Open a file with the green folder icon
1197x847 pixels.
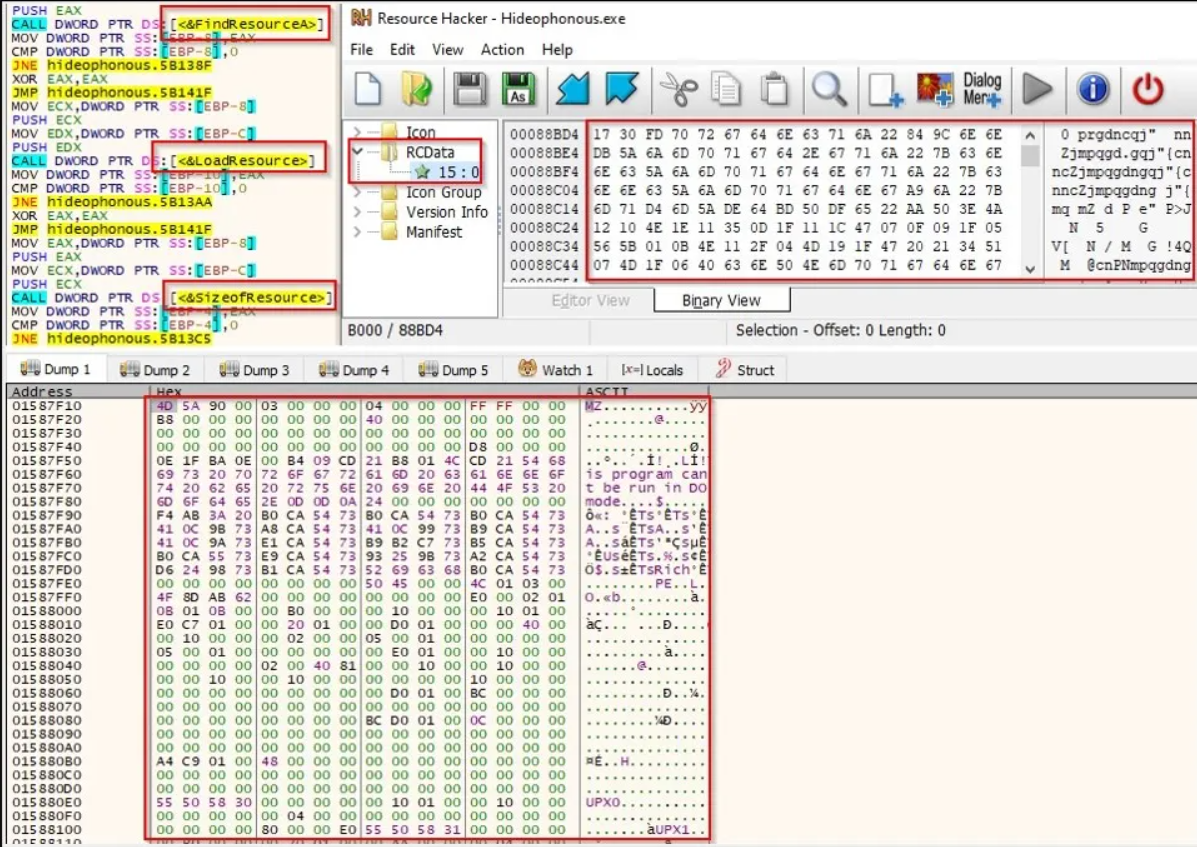click(x=417, y=89)
